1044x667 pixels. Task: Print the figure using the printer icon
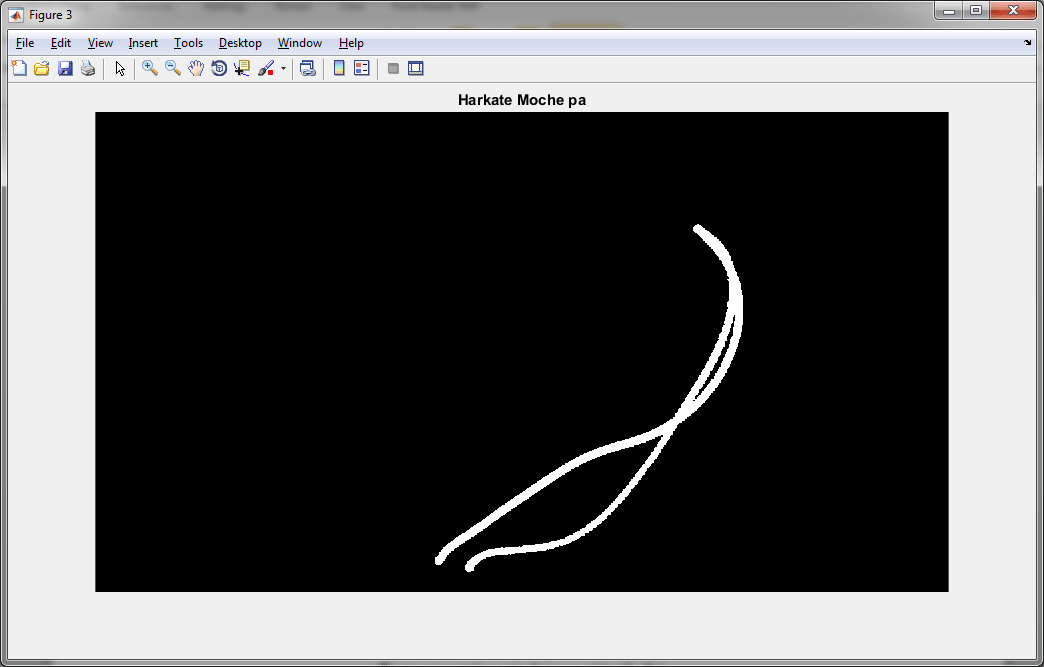88,68
